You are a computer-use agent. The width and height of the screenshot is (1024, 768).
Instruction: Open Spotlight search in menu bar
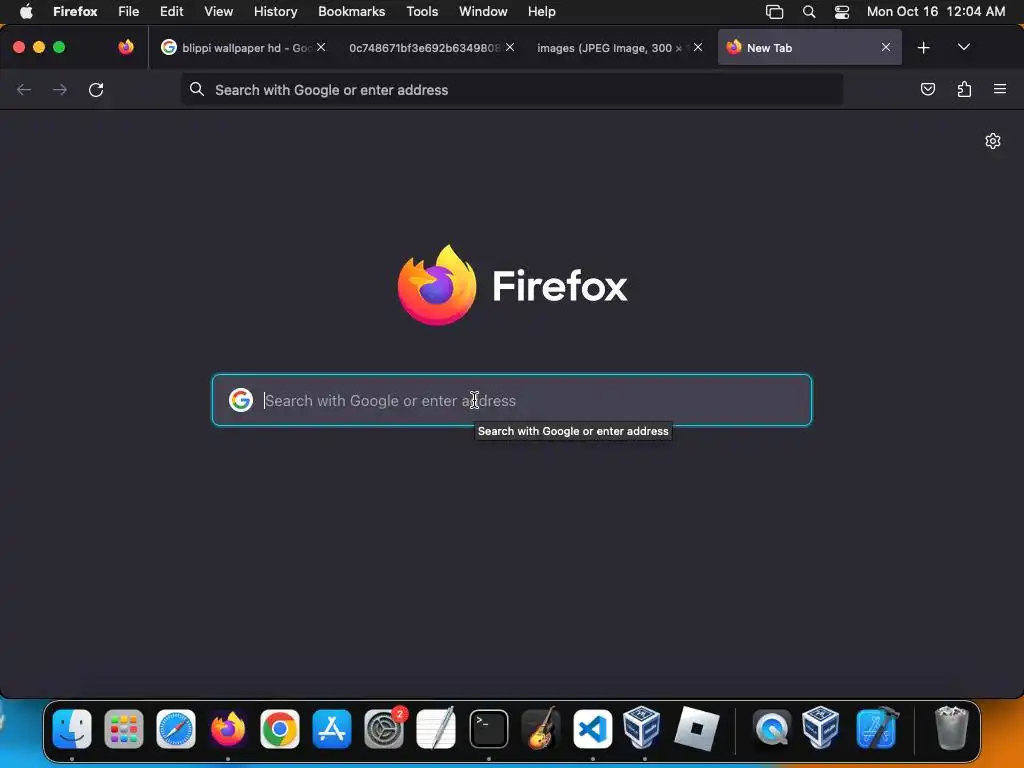point(808,12)
